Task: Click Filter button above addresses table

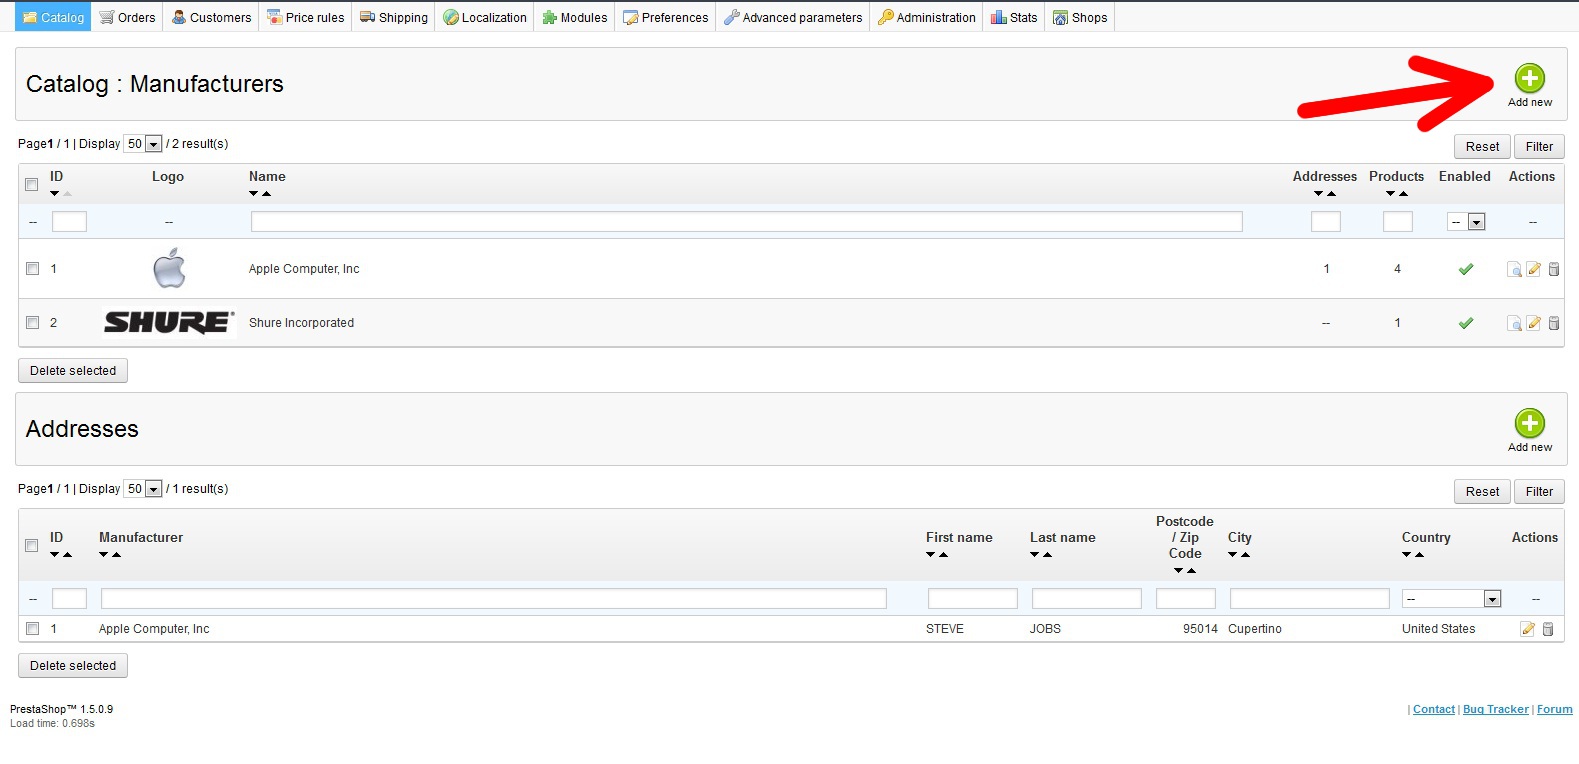Action: pyautogui.click(x=1539, y=492)
